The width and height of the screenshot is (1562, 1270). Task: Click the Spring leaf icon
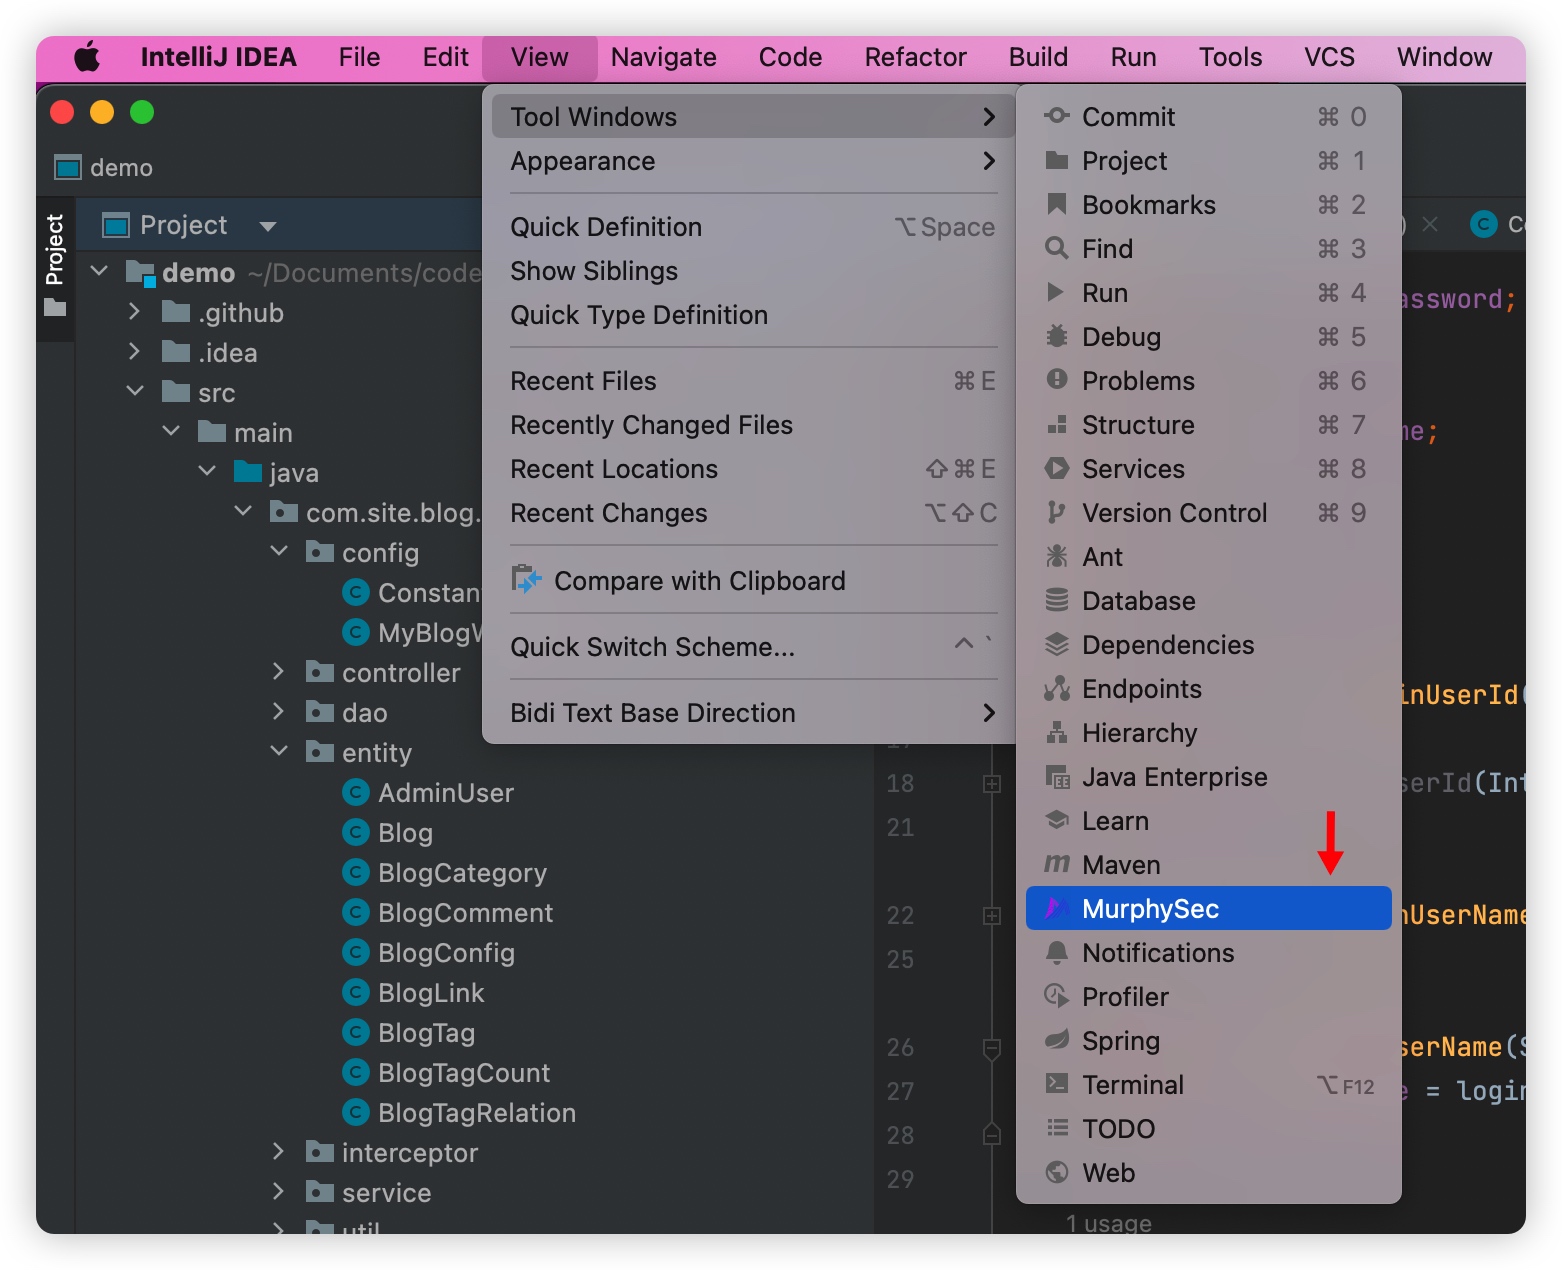1056,1040
